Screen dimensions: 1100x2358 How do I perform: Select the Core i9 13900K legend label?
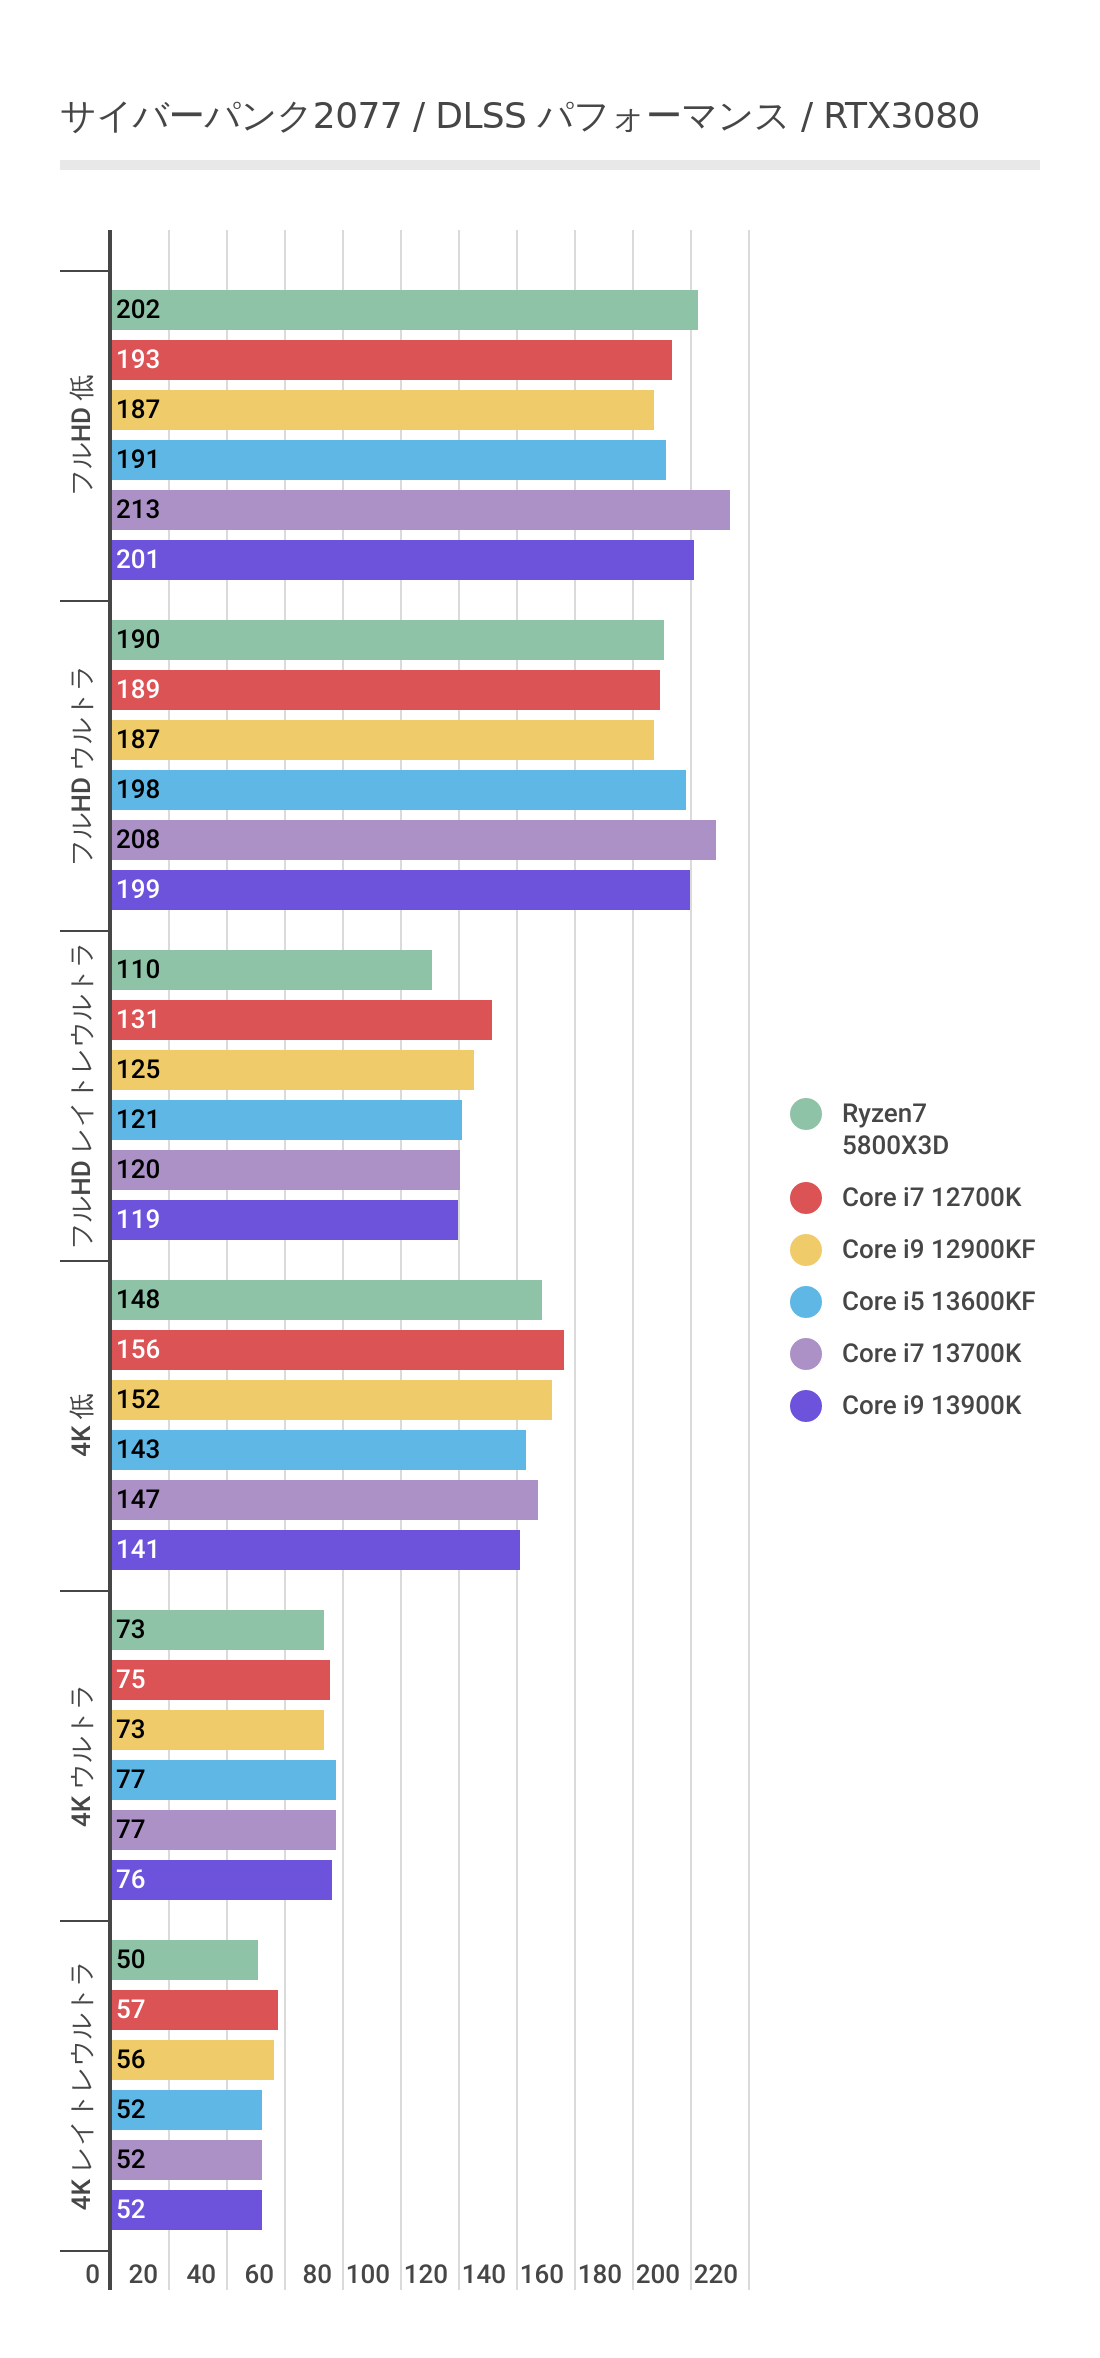931,1406
